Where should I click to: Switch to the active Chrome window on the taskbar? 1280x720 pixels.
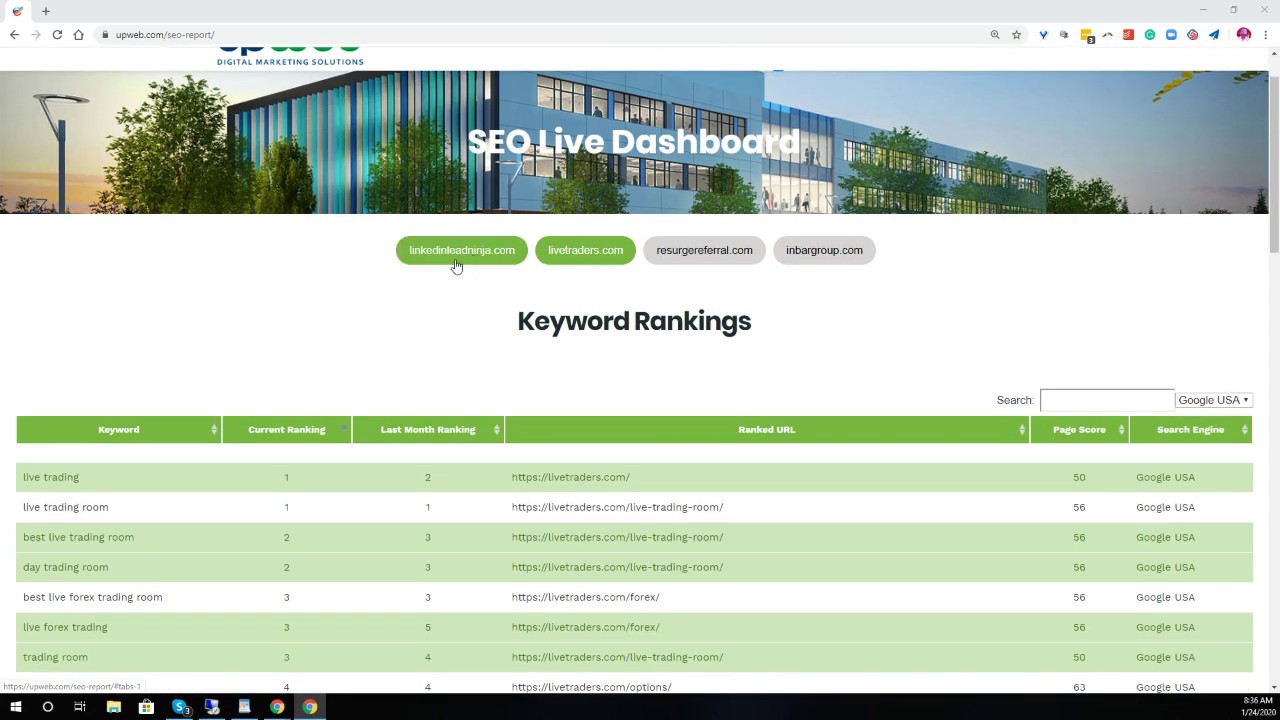(x=310, y=707)
